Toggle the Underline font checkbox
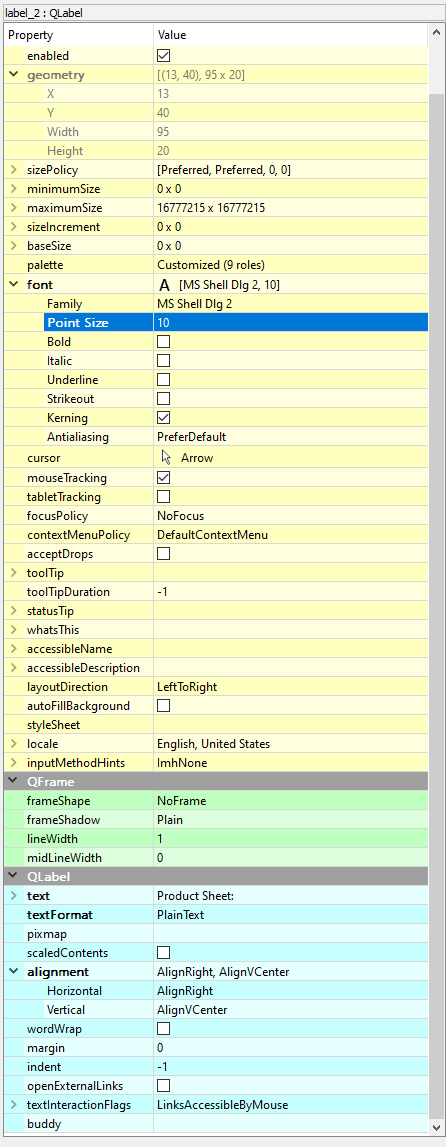Viewport: 446px width, 1147px height. pyautogui.click(x=164, y=380)
